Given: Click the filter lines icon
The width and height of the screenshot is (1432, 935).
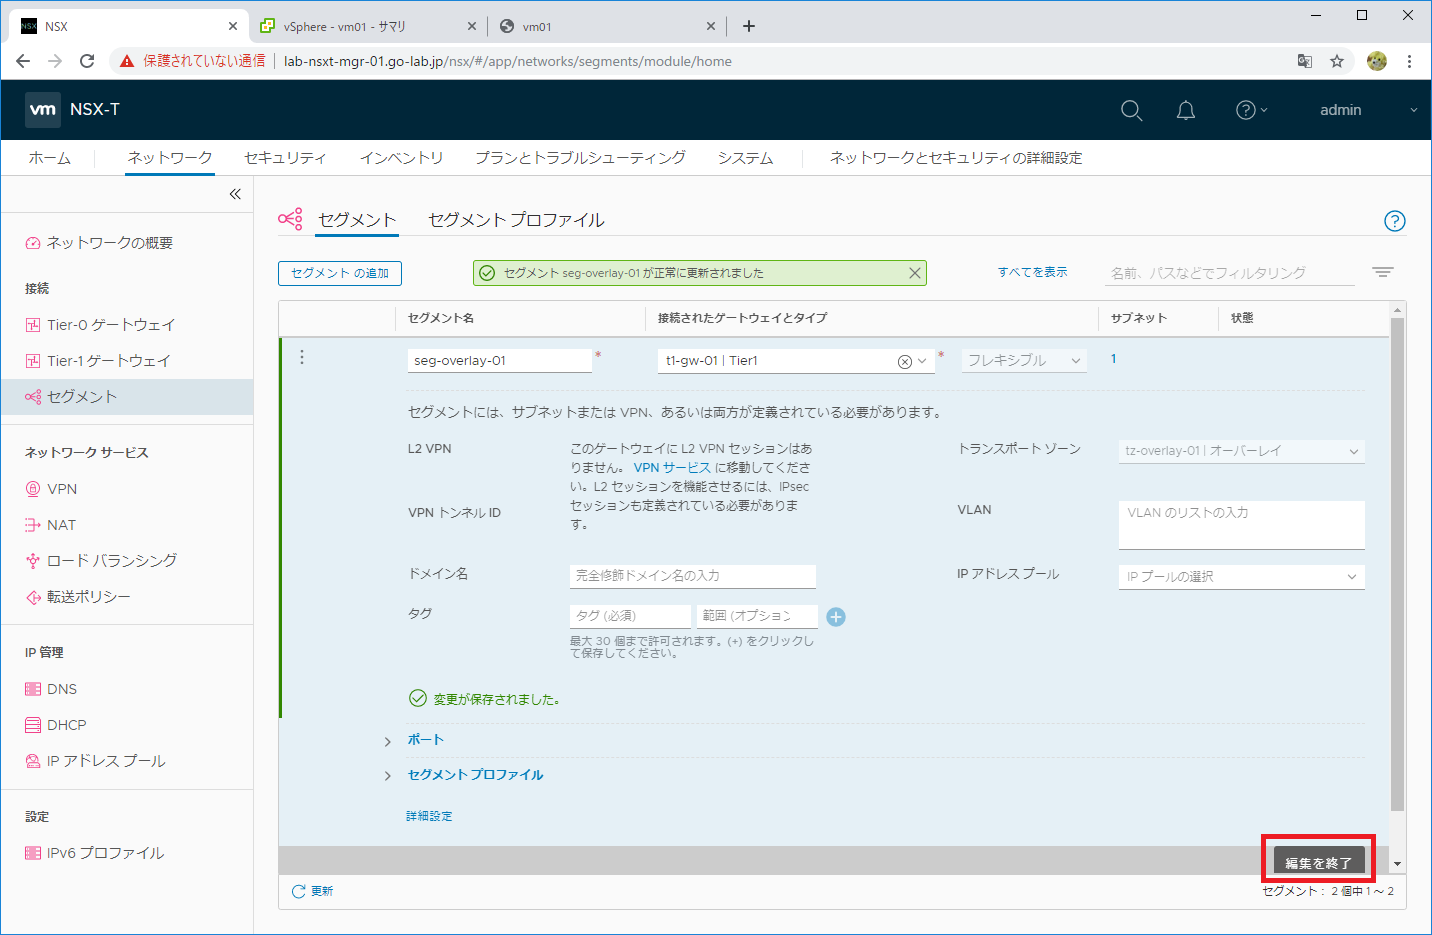Looking at the screenshot, I should coord(1383,272).
